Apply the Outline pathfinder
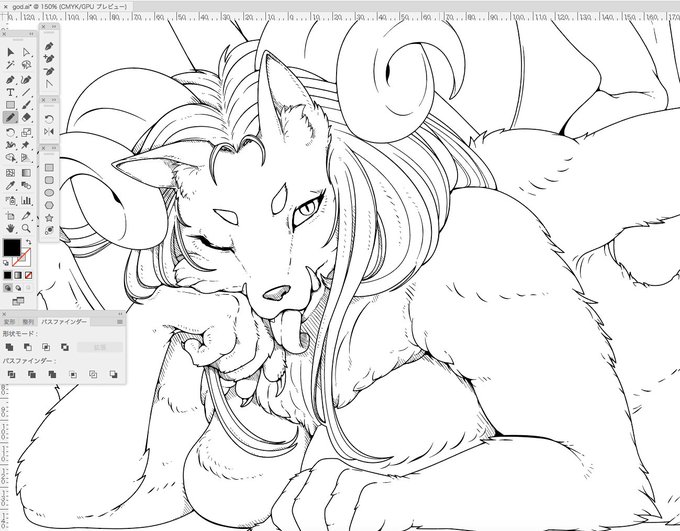Screen dimensions: 680x531 (x=93, y=374)
